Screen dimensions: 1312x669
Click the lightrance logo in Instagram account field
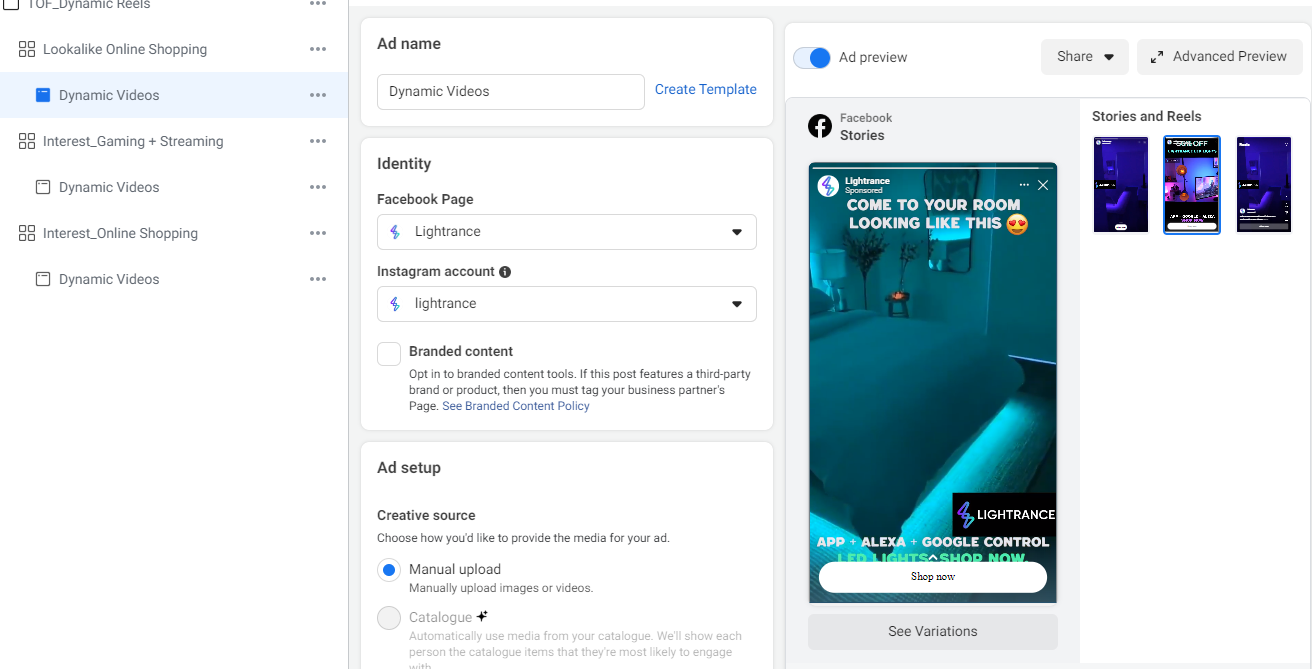395,304
